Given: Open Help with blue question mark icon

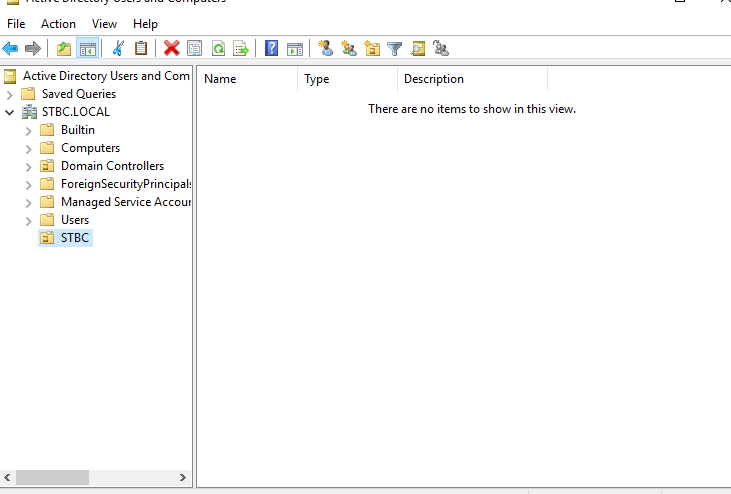Looking at the screenshot, I should pos(271,48).
